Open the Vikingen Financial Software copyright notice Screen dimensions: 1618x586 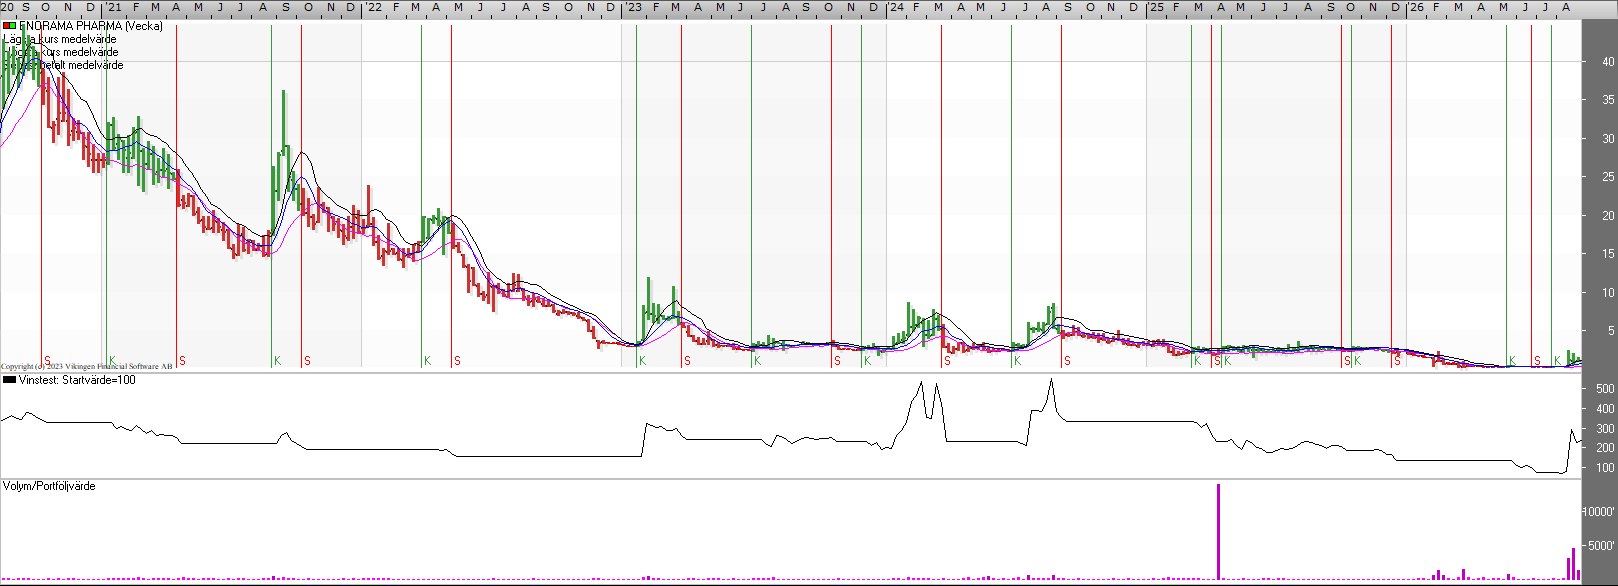point(87,367)
